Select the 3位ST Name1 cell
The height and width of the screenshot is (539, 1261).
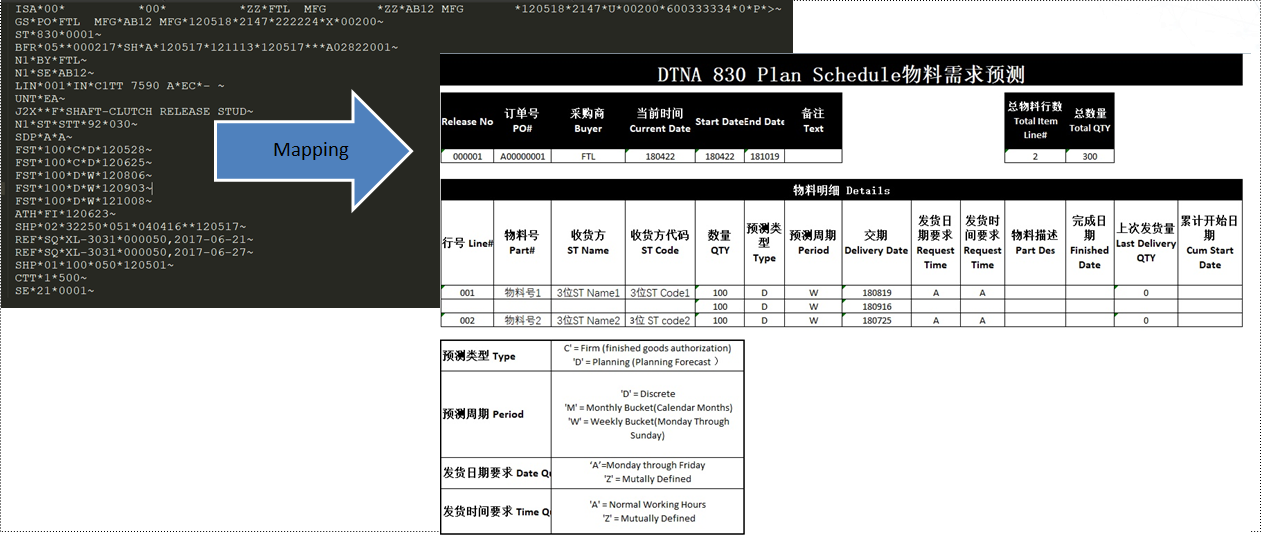click(x=588, y=292)
